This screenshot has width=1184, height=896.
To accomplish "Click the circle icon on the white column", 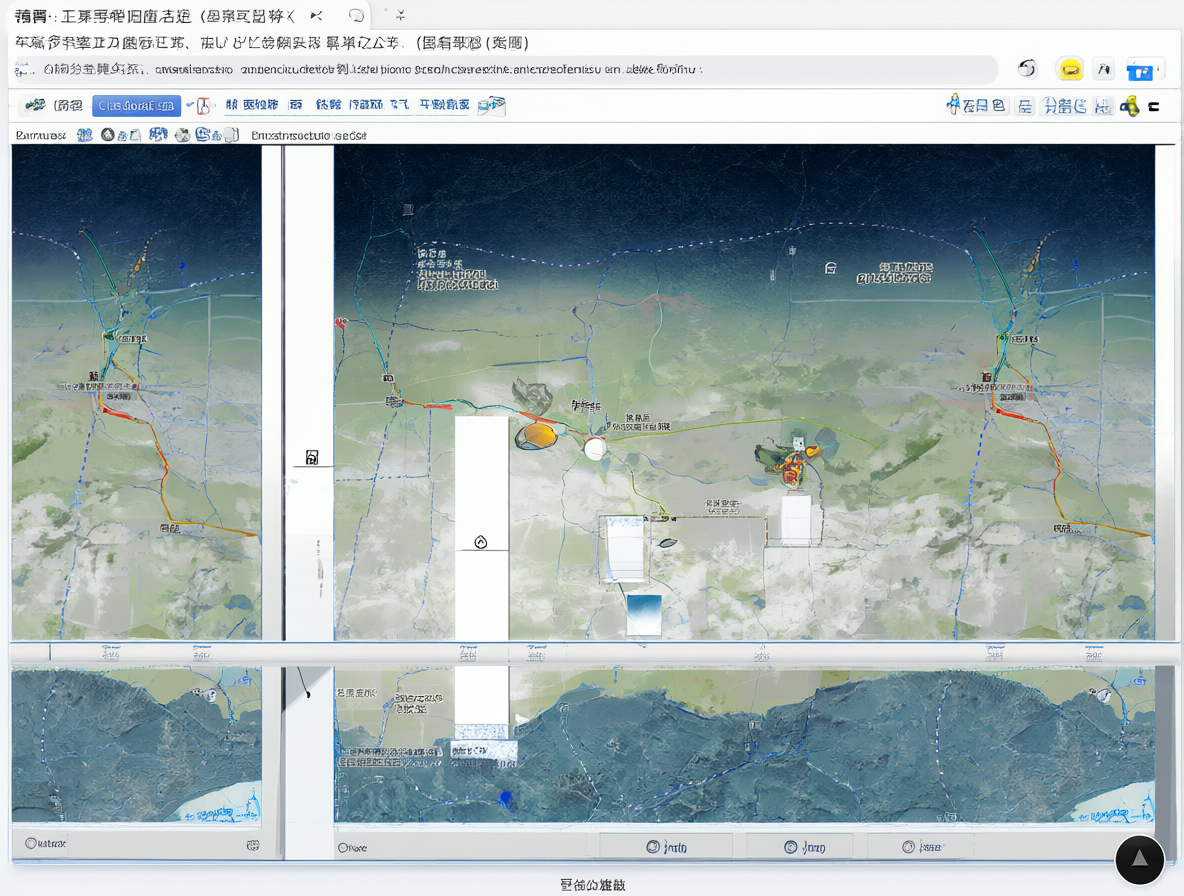I will coord(481,542).
